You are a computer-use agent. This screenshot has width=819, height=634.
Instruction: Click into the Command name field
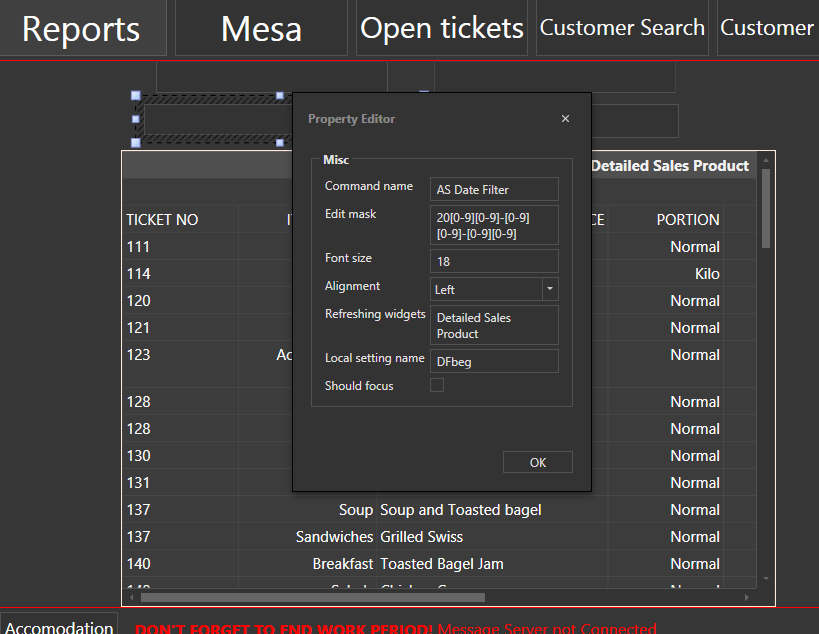click(494, 190)
